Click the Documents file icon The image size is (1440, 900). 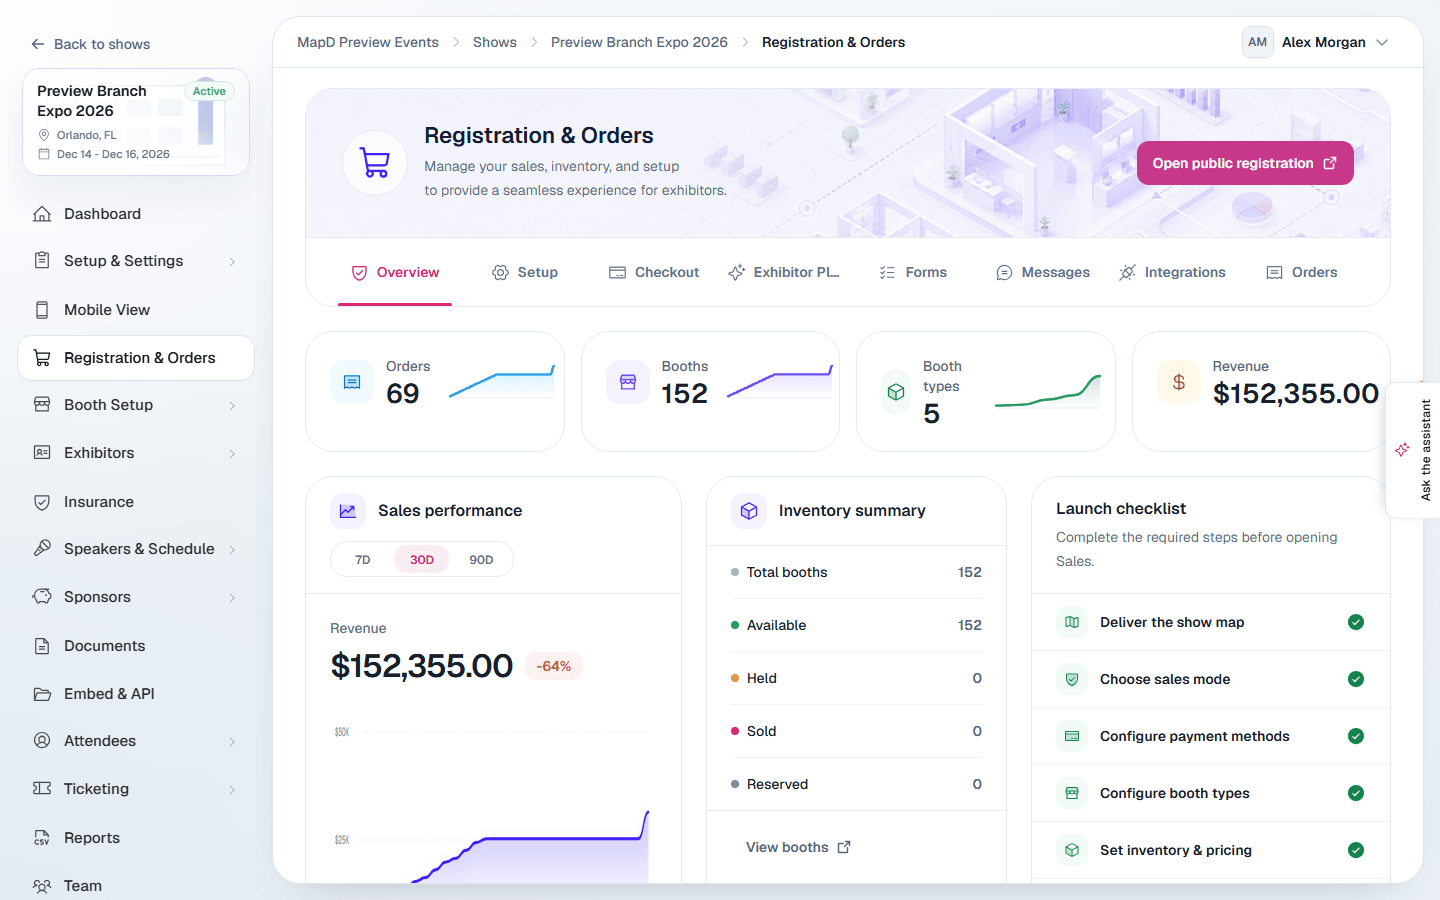42,646
